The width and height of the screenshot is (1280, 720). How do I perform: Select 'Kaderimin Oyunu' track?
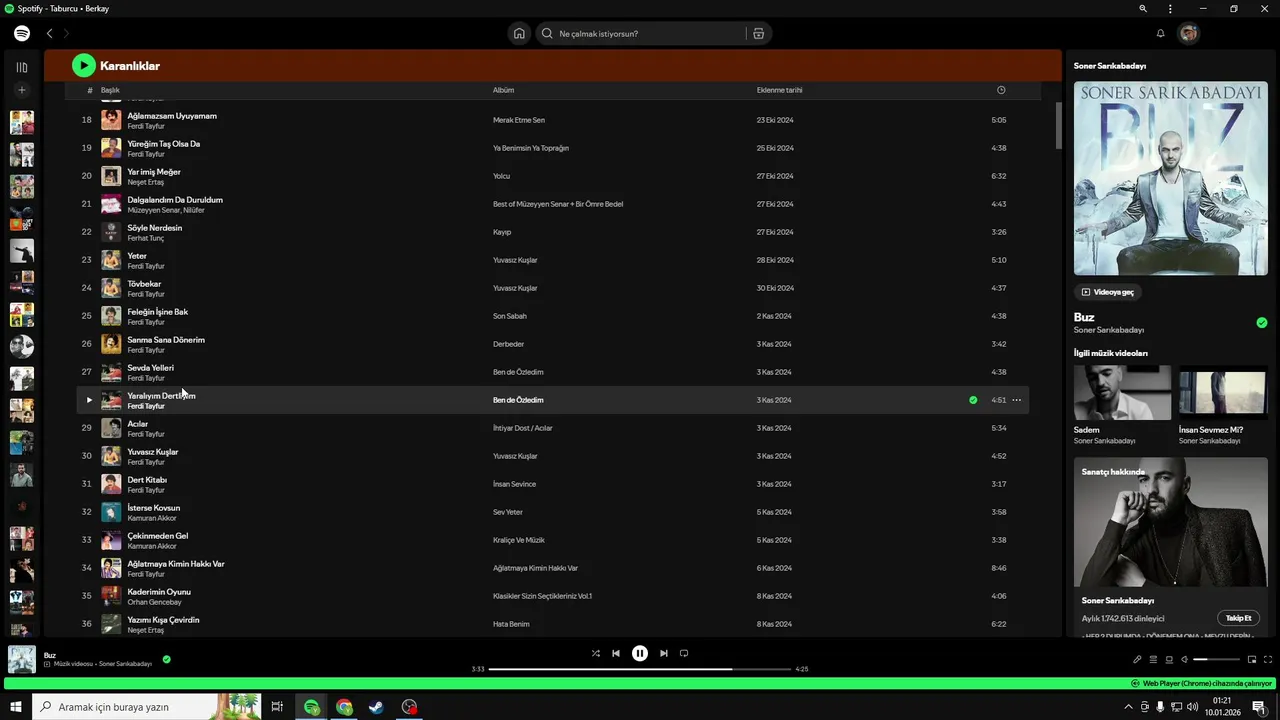pyautogui.click(x=159, y=592)
